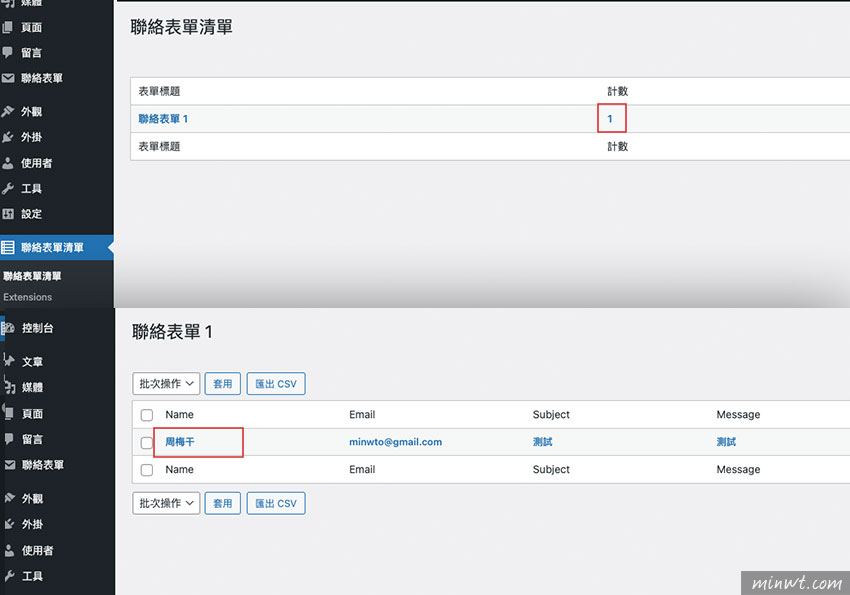Open 使用者 person icon in lower sidebar
850x595 pixels.
(x=9, y=551)
